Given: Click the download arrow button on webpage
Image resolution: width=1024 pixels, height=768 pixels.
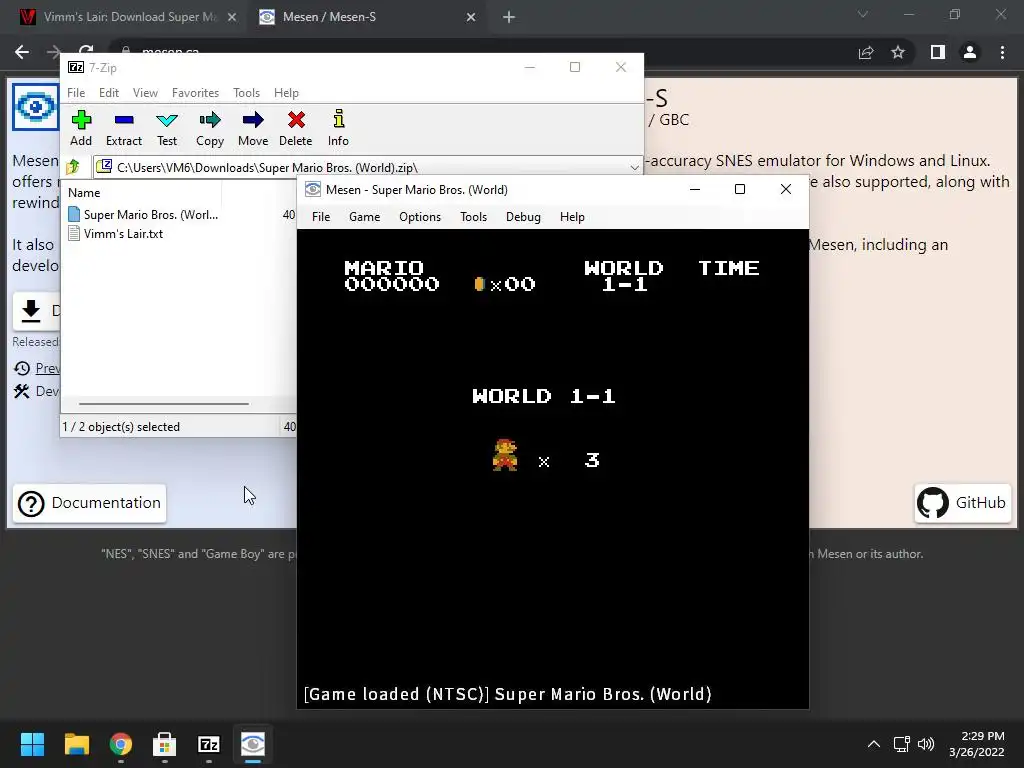Looking at the screenshot, I should pos(31,311).
